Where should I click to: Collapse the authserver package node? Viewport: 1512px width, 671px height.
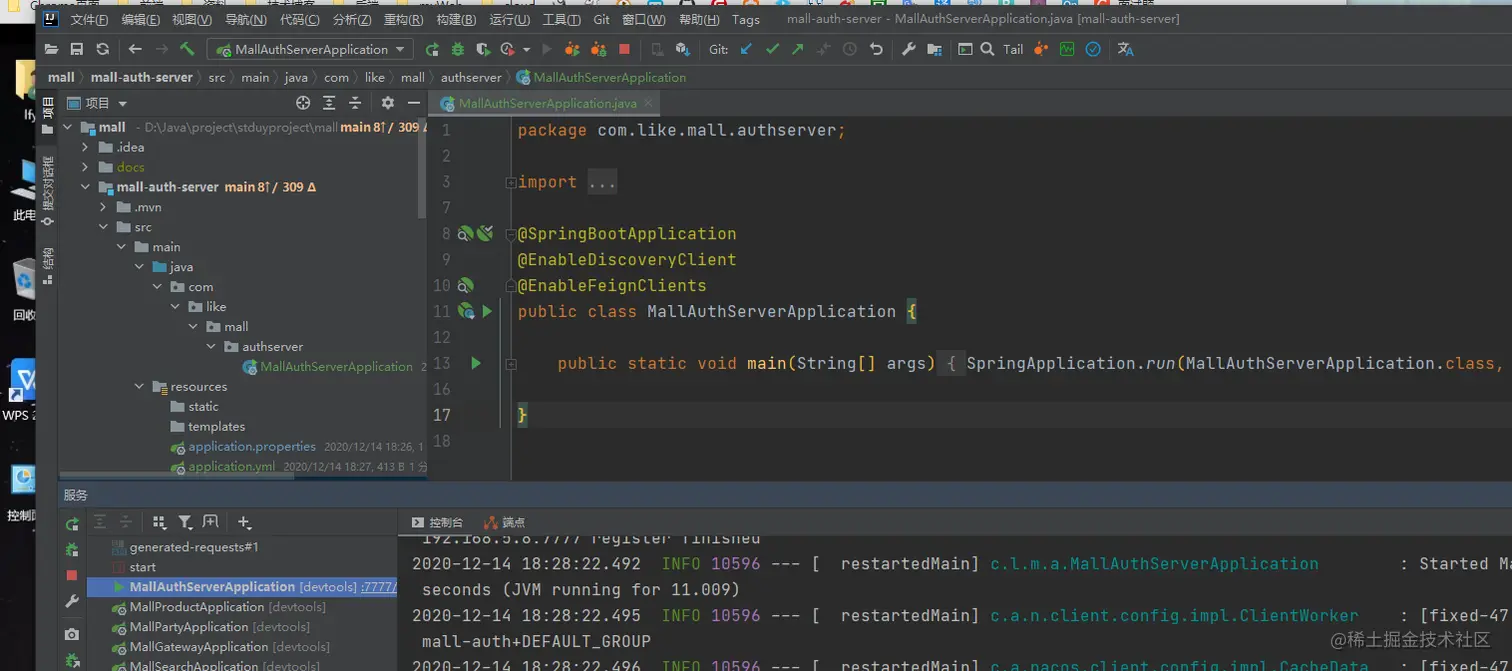coord(211,347)
